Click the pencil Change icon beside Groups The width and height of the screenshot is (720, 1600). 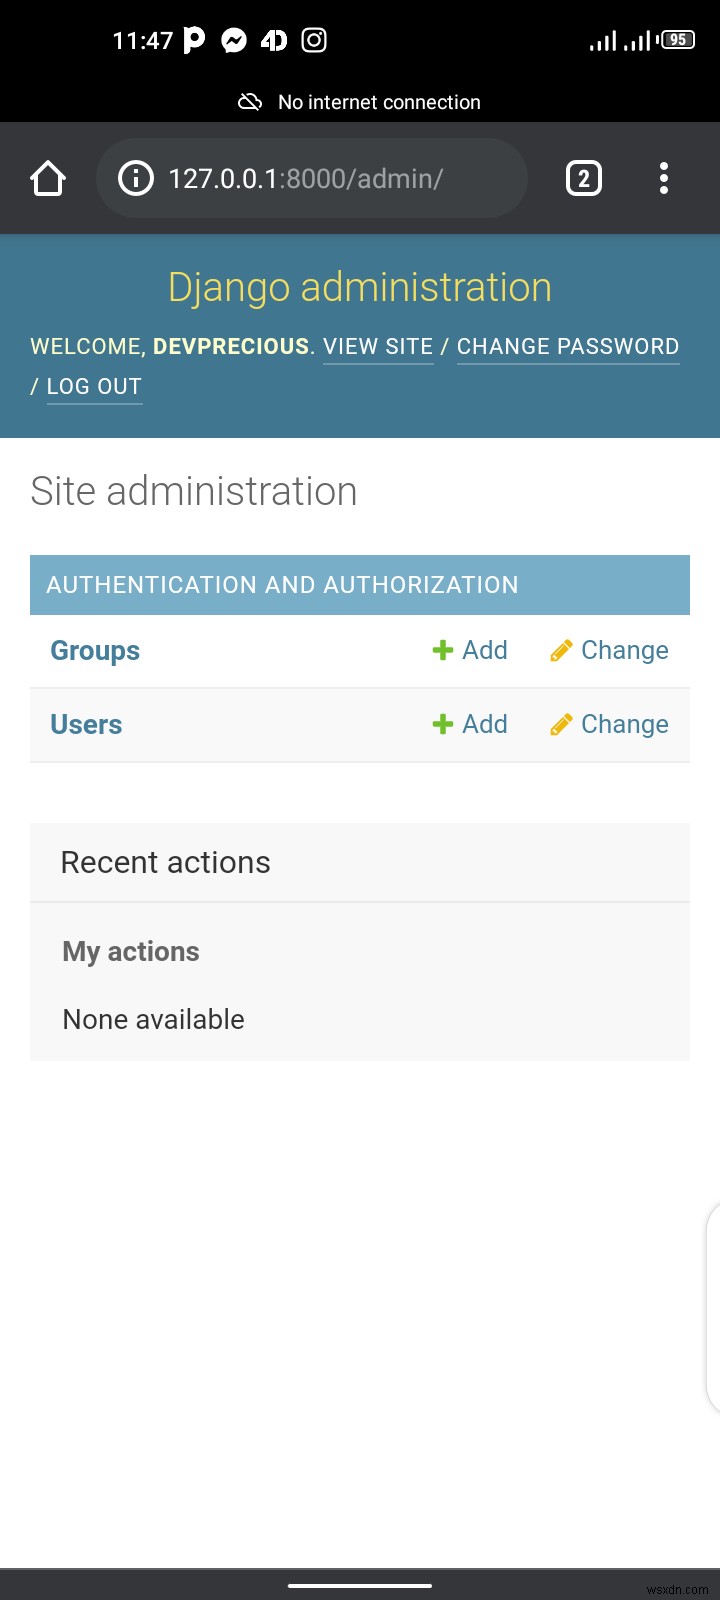[561, 650]
